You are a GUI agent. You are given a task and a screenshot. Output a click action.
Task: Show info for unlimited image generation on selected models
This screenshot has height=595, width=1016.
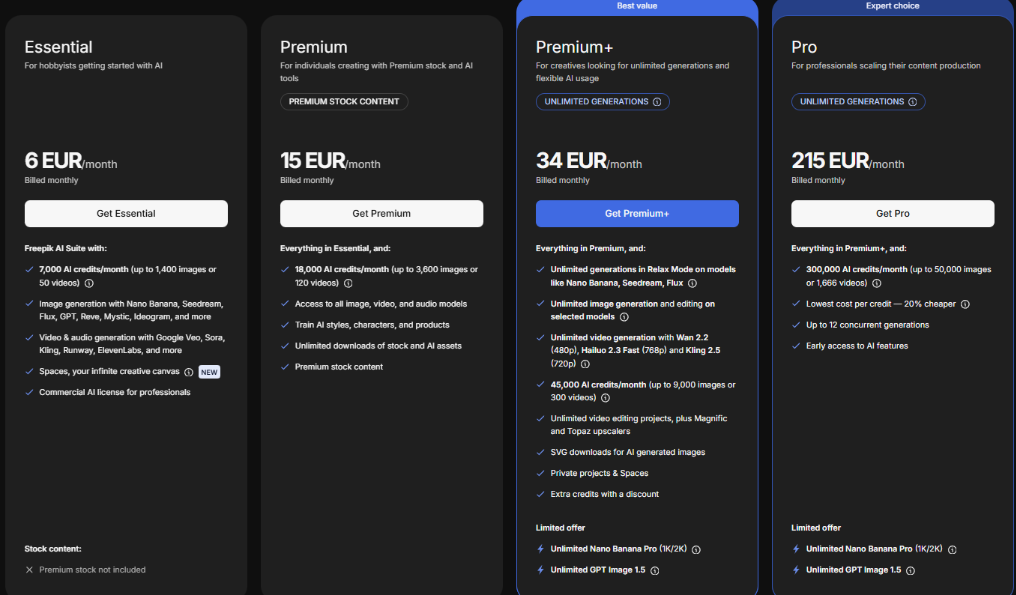(x=624, y=317)
